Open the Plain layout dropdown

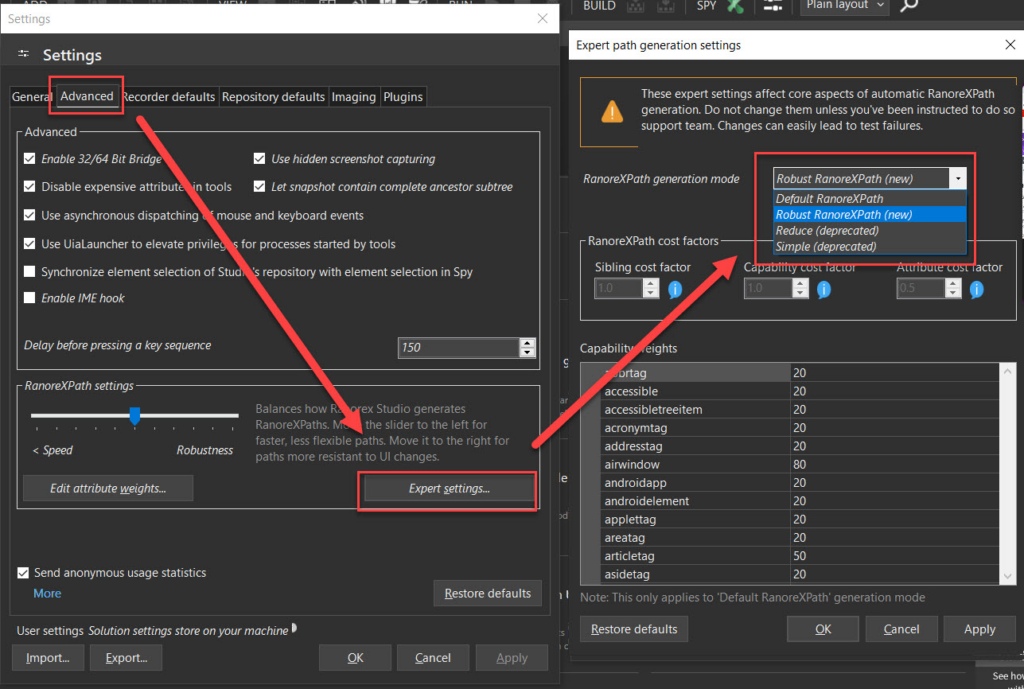(845, 6)
